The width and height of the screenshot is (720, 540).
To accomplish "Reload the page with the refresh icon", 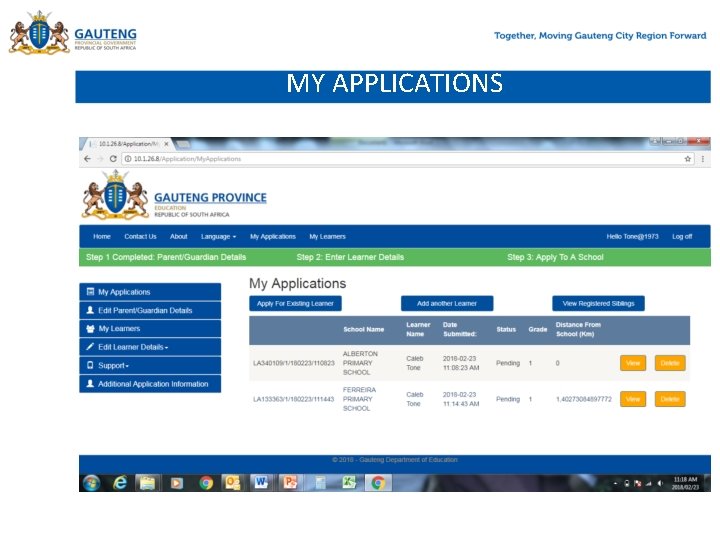I will click(x=113, y=159).
